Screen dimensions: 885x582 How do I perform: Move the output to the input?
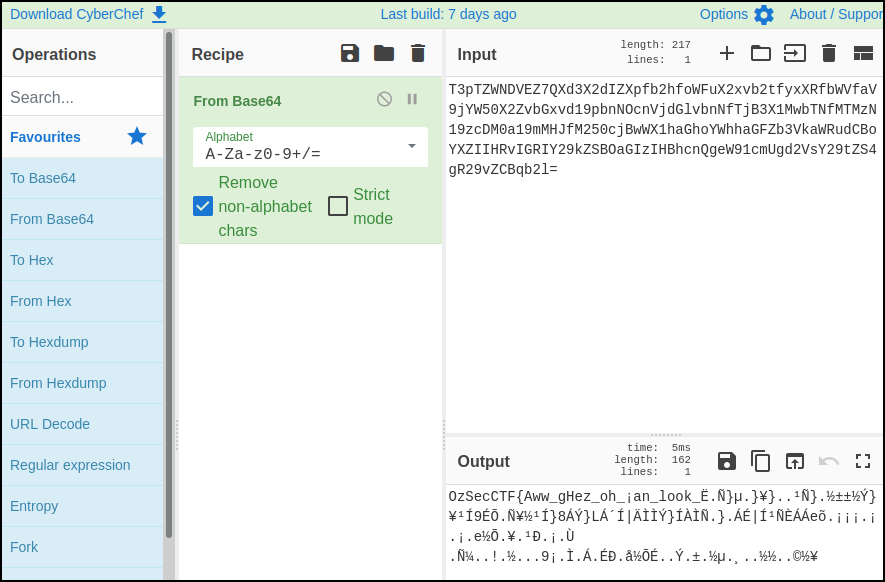pyautogui.click(x=795, y=461)
